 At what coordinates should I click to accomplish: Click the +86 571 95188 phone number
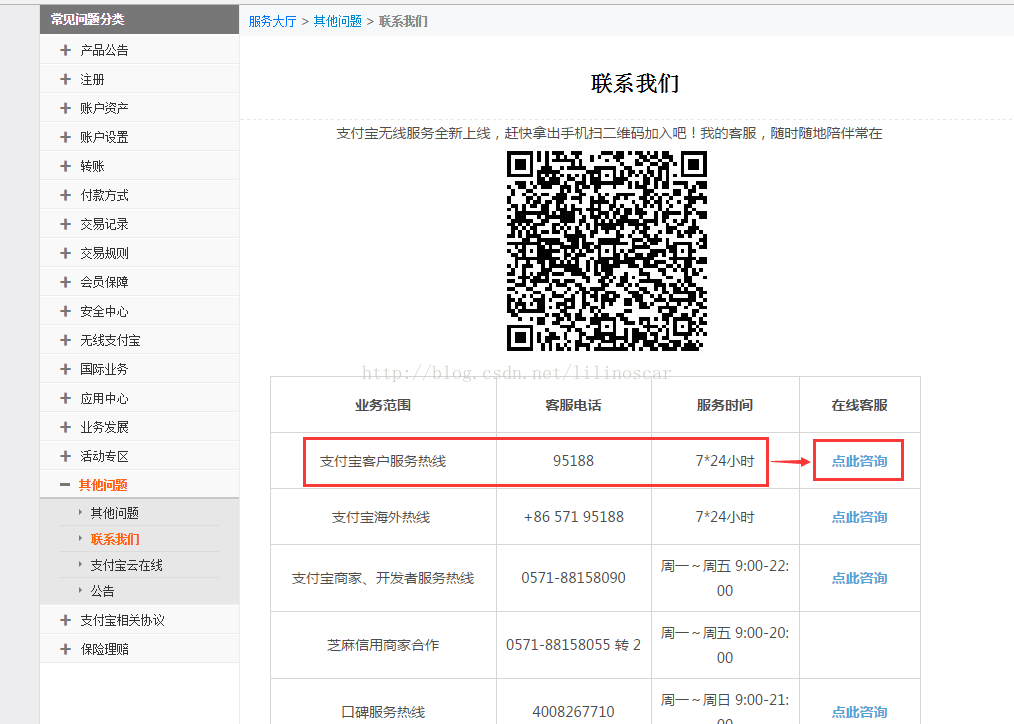tap(574, 517)
